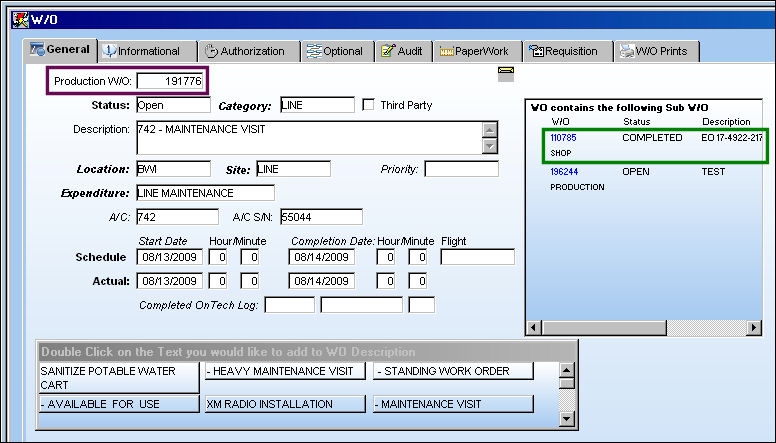This screenshot has width=776, height=443.
Task: Click the Schedule Start Date field
Action: [x=170, y=257]
